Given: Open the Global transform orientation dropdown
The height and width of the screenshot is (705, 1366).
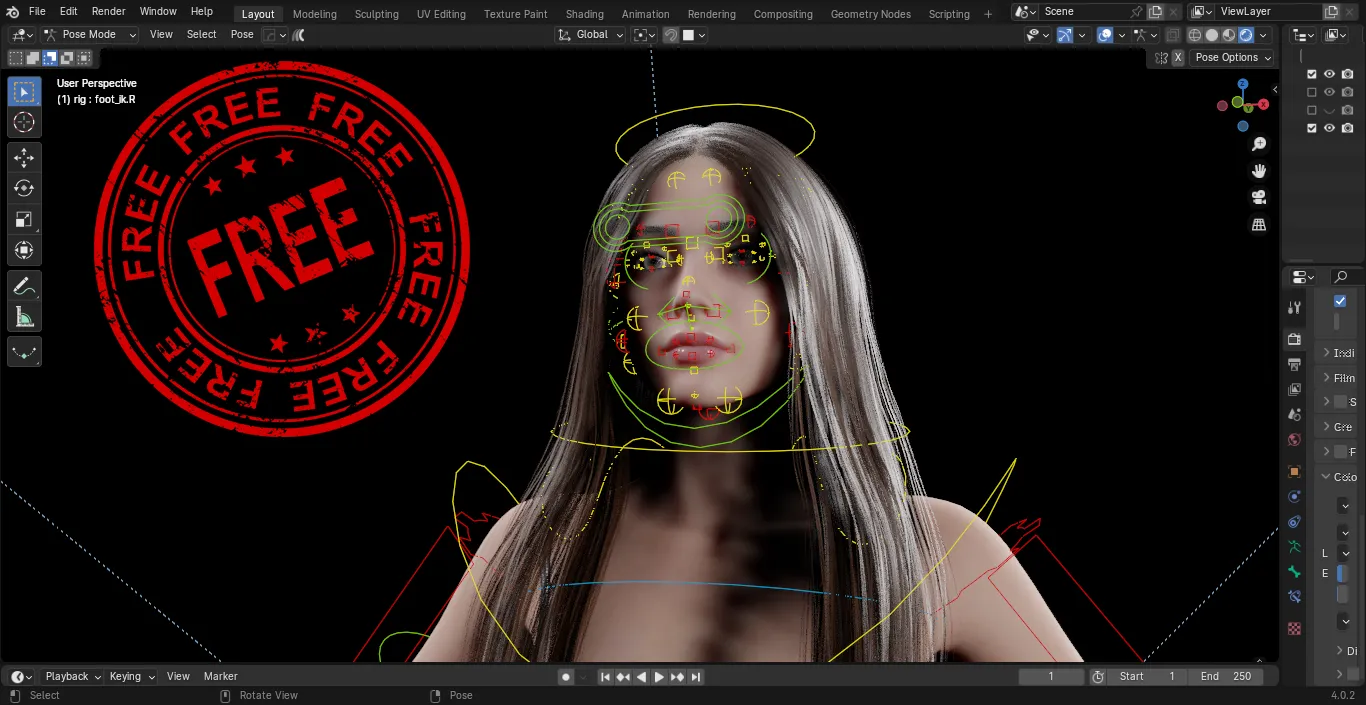Looking at the screenshot, I should [x=589, y=35].
